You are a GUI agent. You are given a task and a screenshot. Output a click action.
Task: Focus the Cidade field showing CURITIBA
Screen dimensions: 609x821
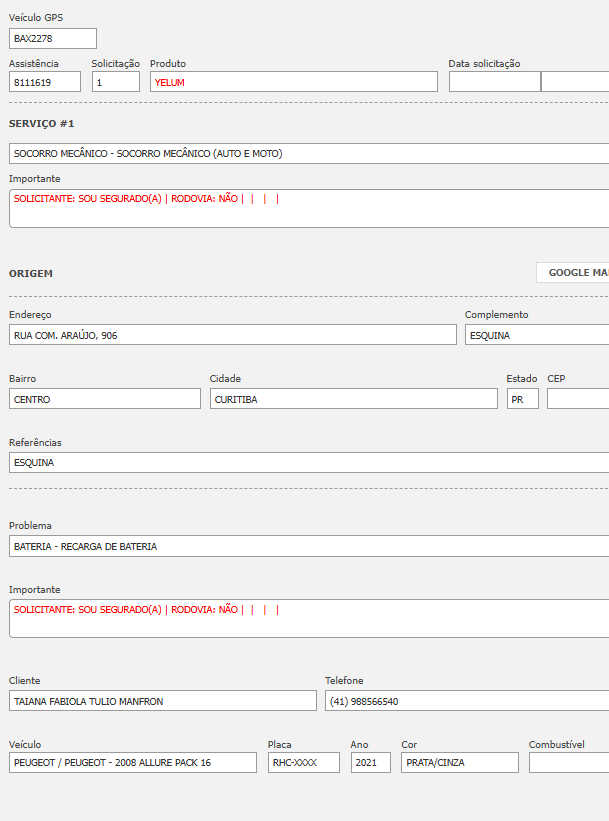pyautogui.click(x=353, y=399)
